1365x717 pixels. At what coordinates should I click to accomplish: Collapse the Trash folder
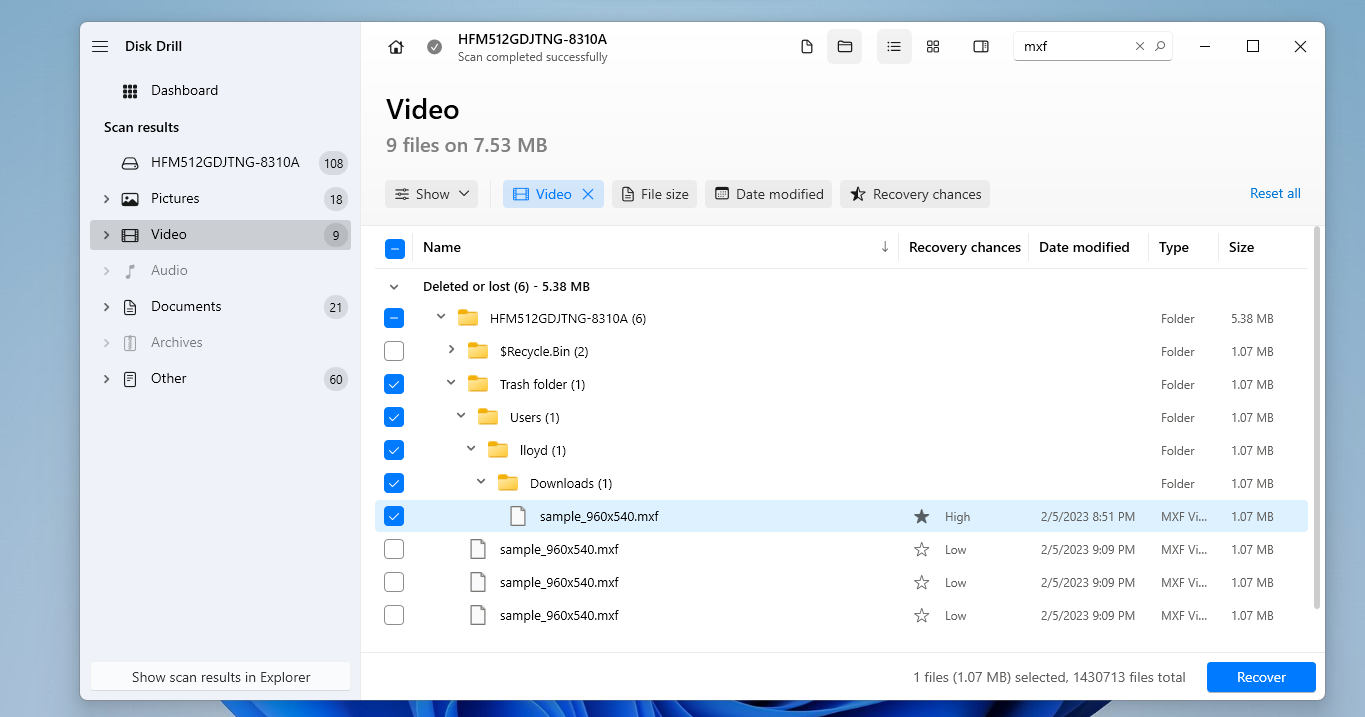451,383
